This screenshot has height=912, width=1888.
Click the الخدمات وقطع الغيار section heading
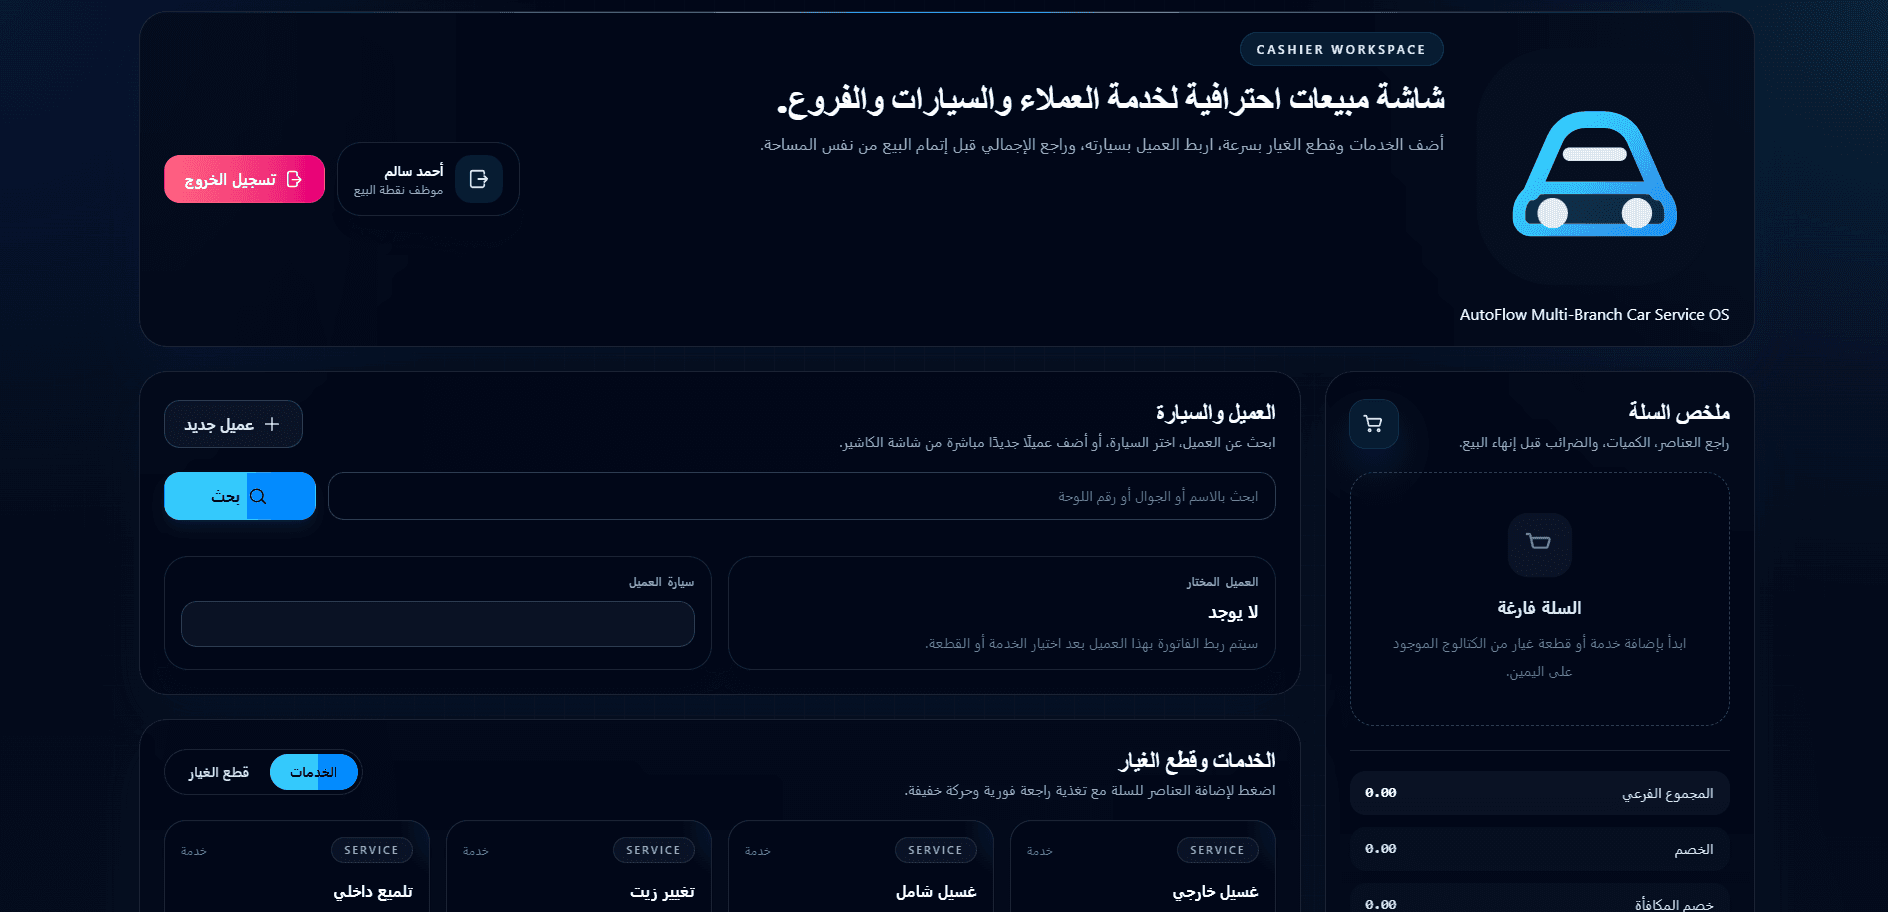(x=1196, y=760)
